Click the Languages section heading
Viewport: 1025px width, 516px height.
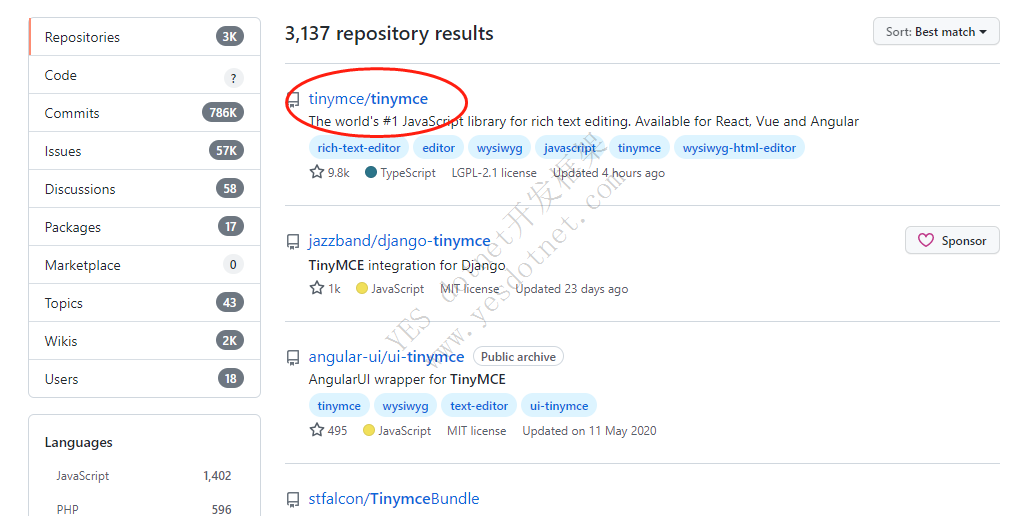pyautogui.click(x=78, y=442)
